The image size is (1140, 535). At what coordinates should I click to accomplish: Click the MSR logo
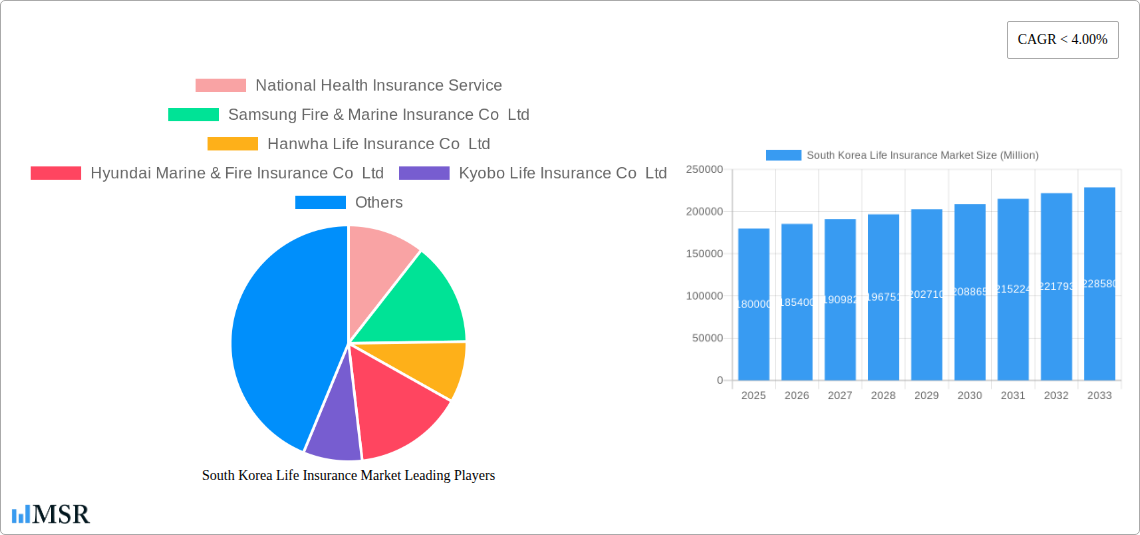click(51, 514)
